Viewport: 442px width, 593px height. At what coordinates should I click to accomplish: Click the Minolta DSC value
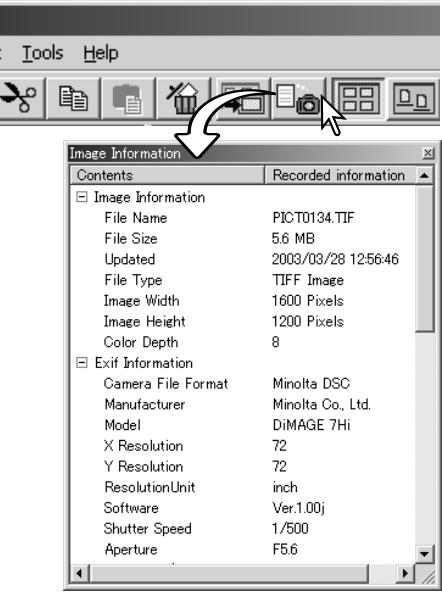point(311,384)
